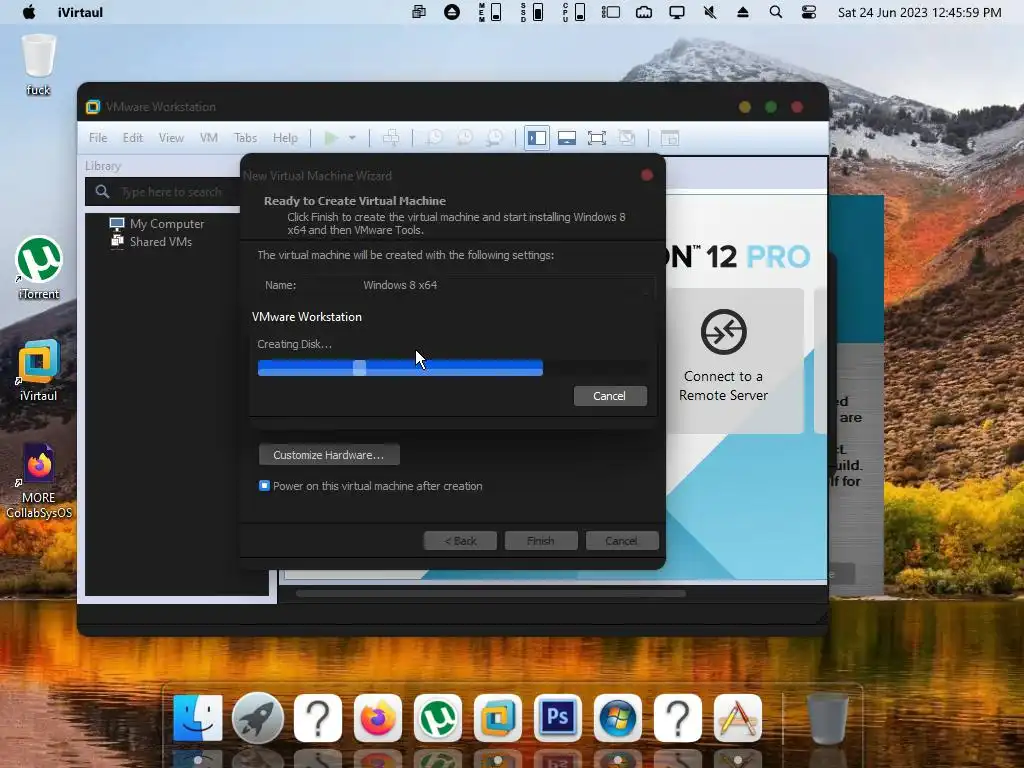This screenshot has height=768, width=1024.
Task: Click the Revert to Snapshot toolbar icon
Action: click(x=464, y=138)
